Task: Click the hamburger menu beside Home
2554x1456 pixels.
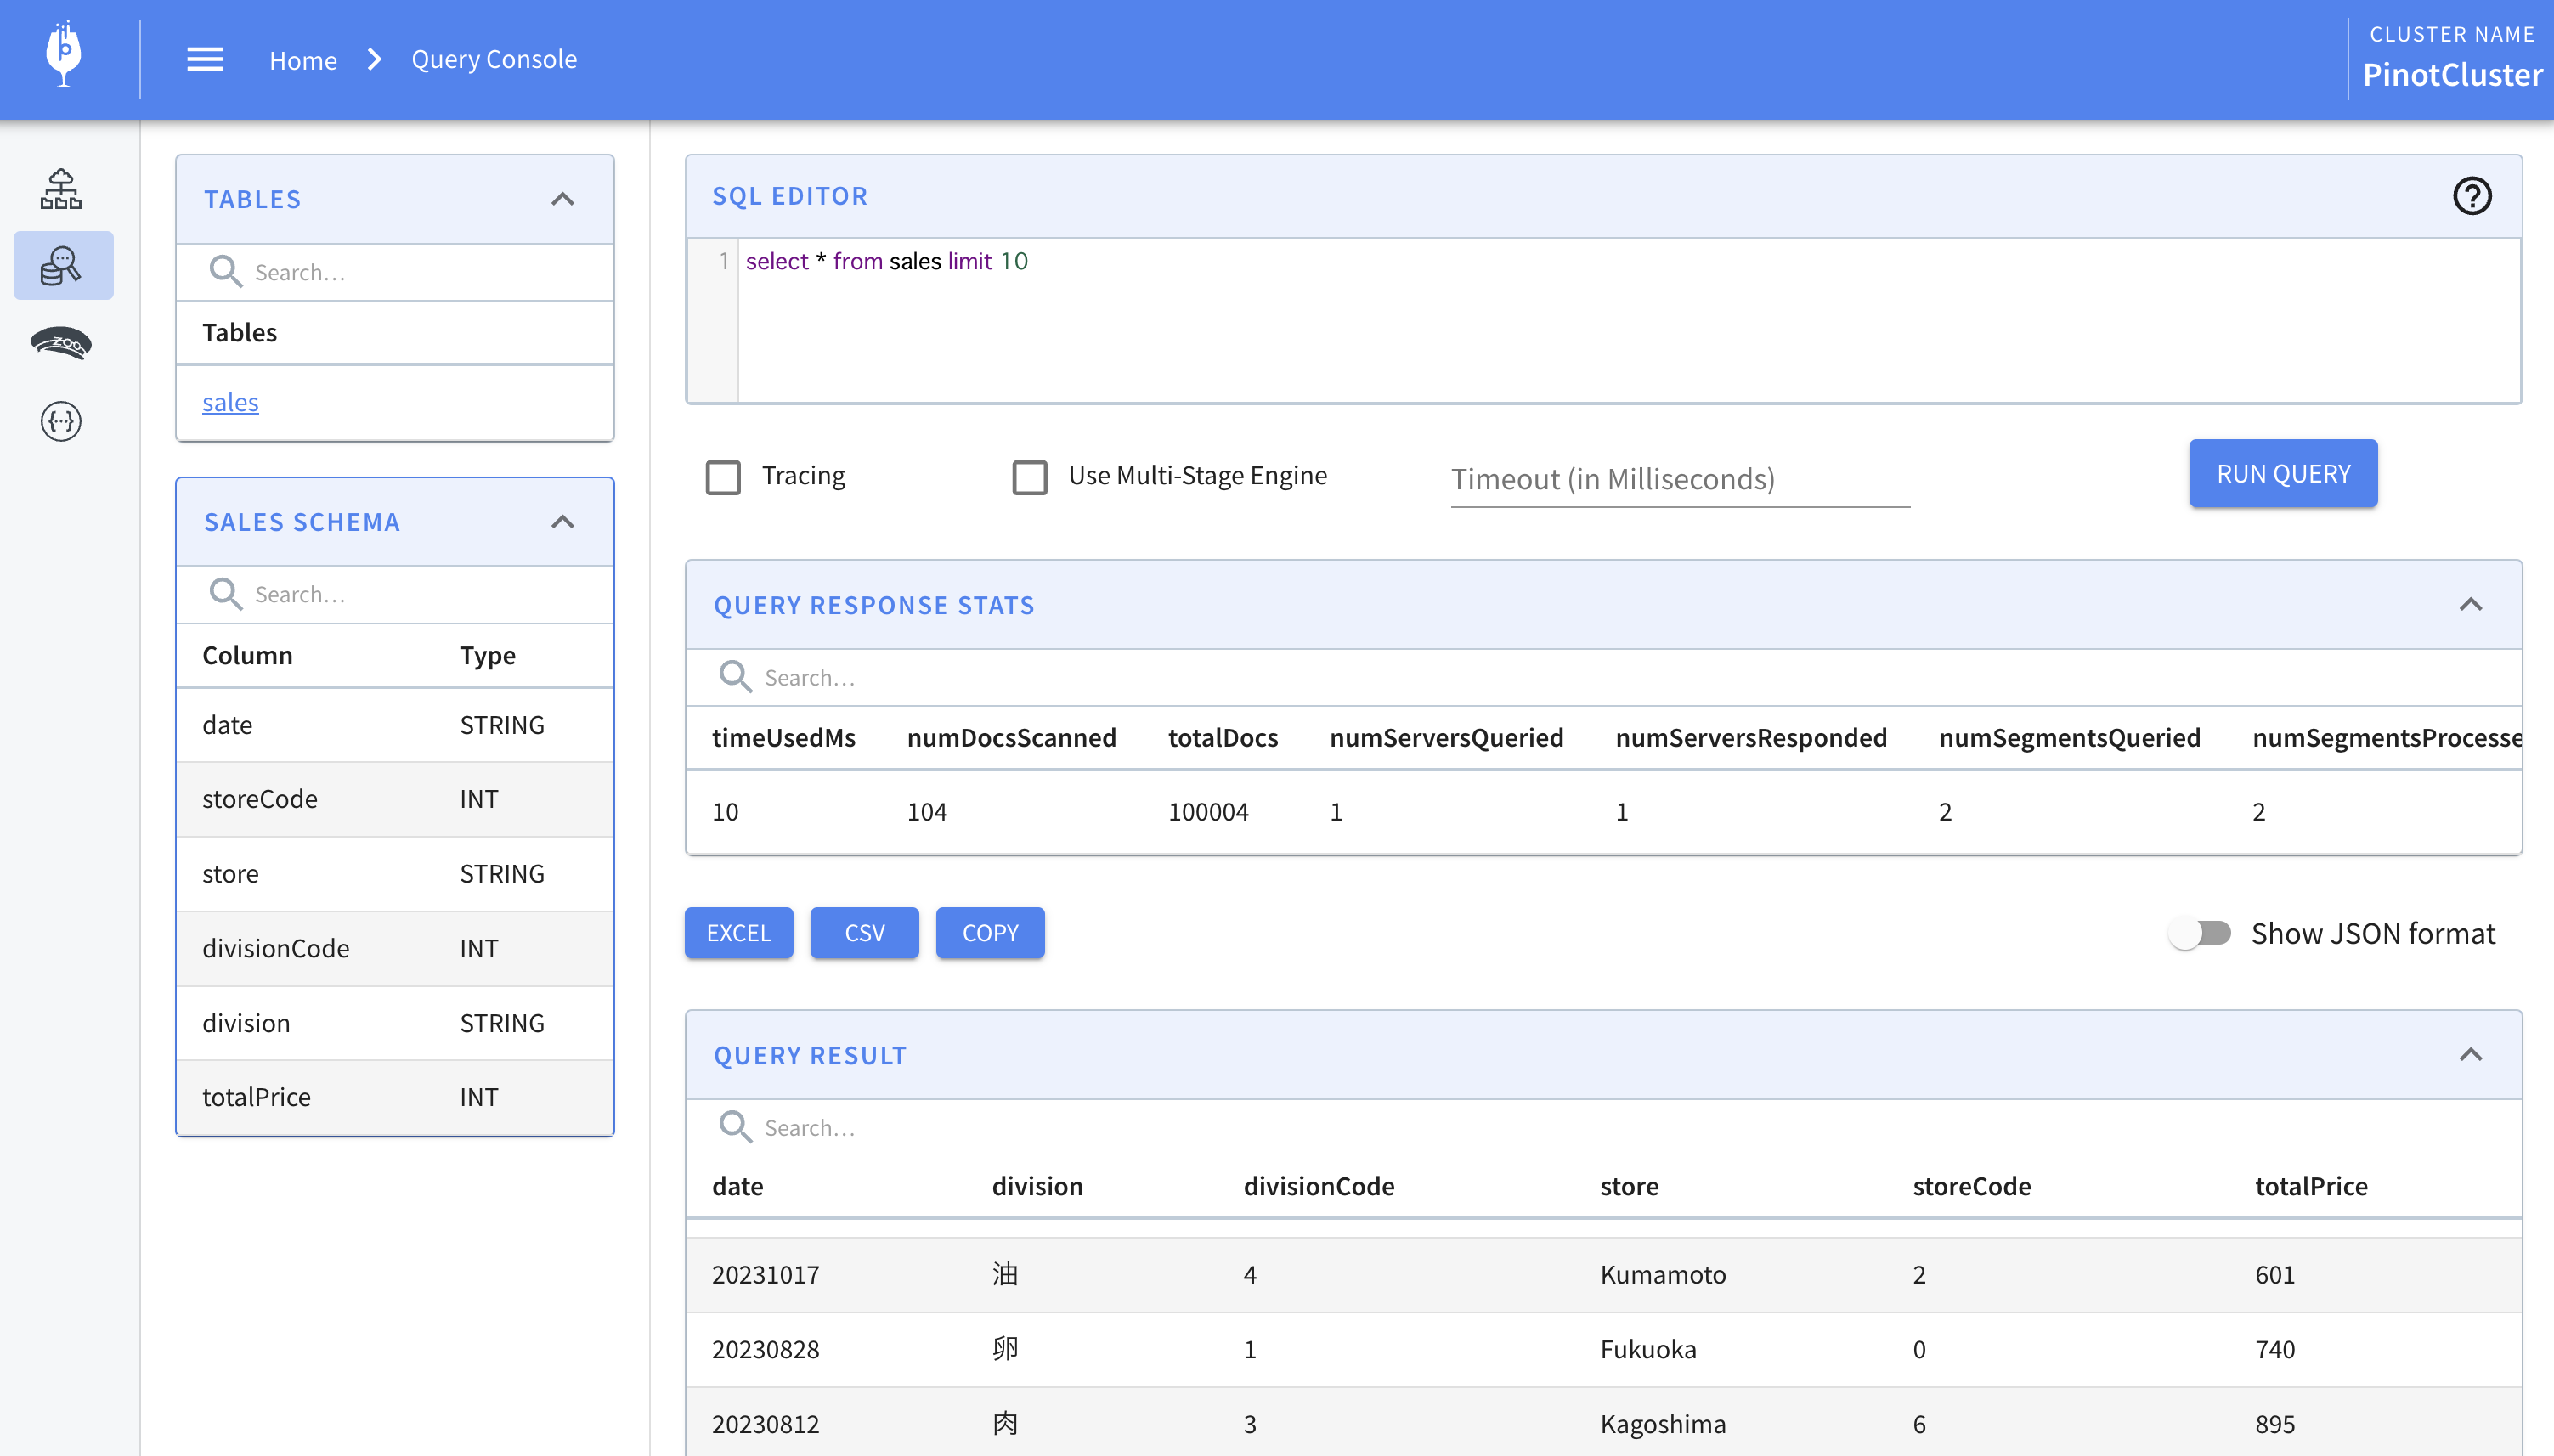Action: click(204, 59)
